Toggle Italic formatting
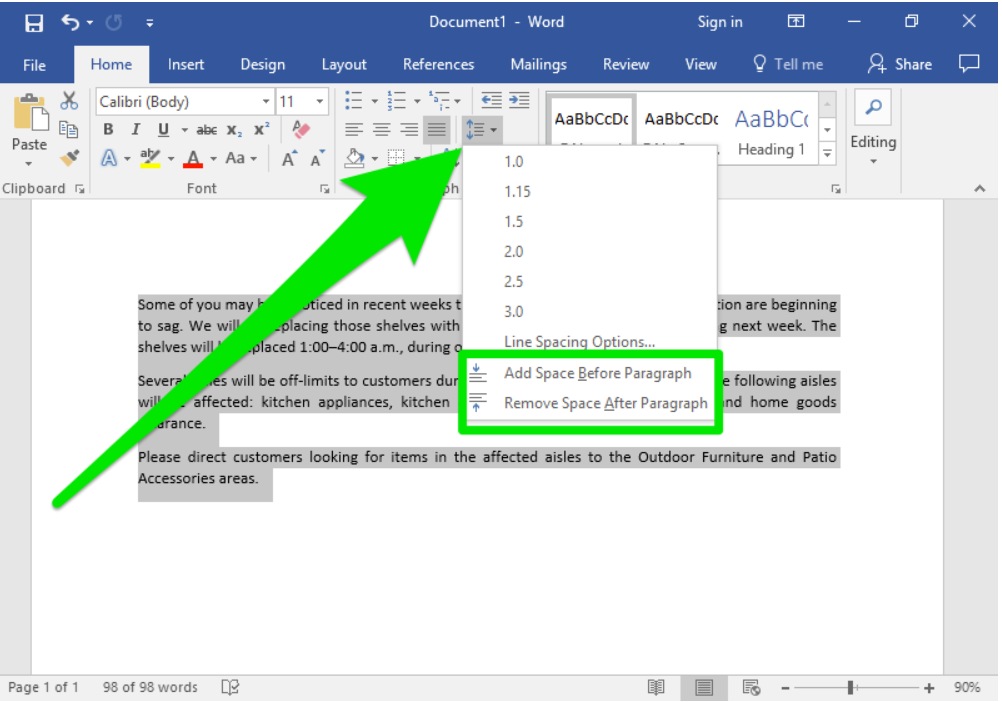 click(135, 129)
